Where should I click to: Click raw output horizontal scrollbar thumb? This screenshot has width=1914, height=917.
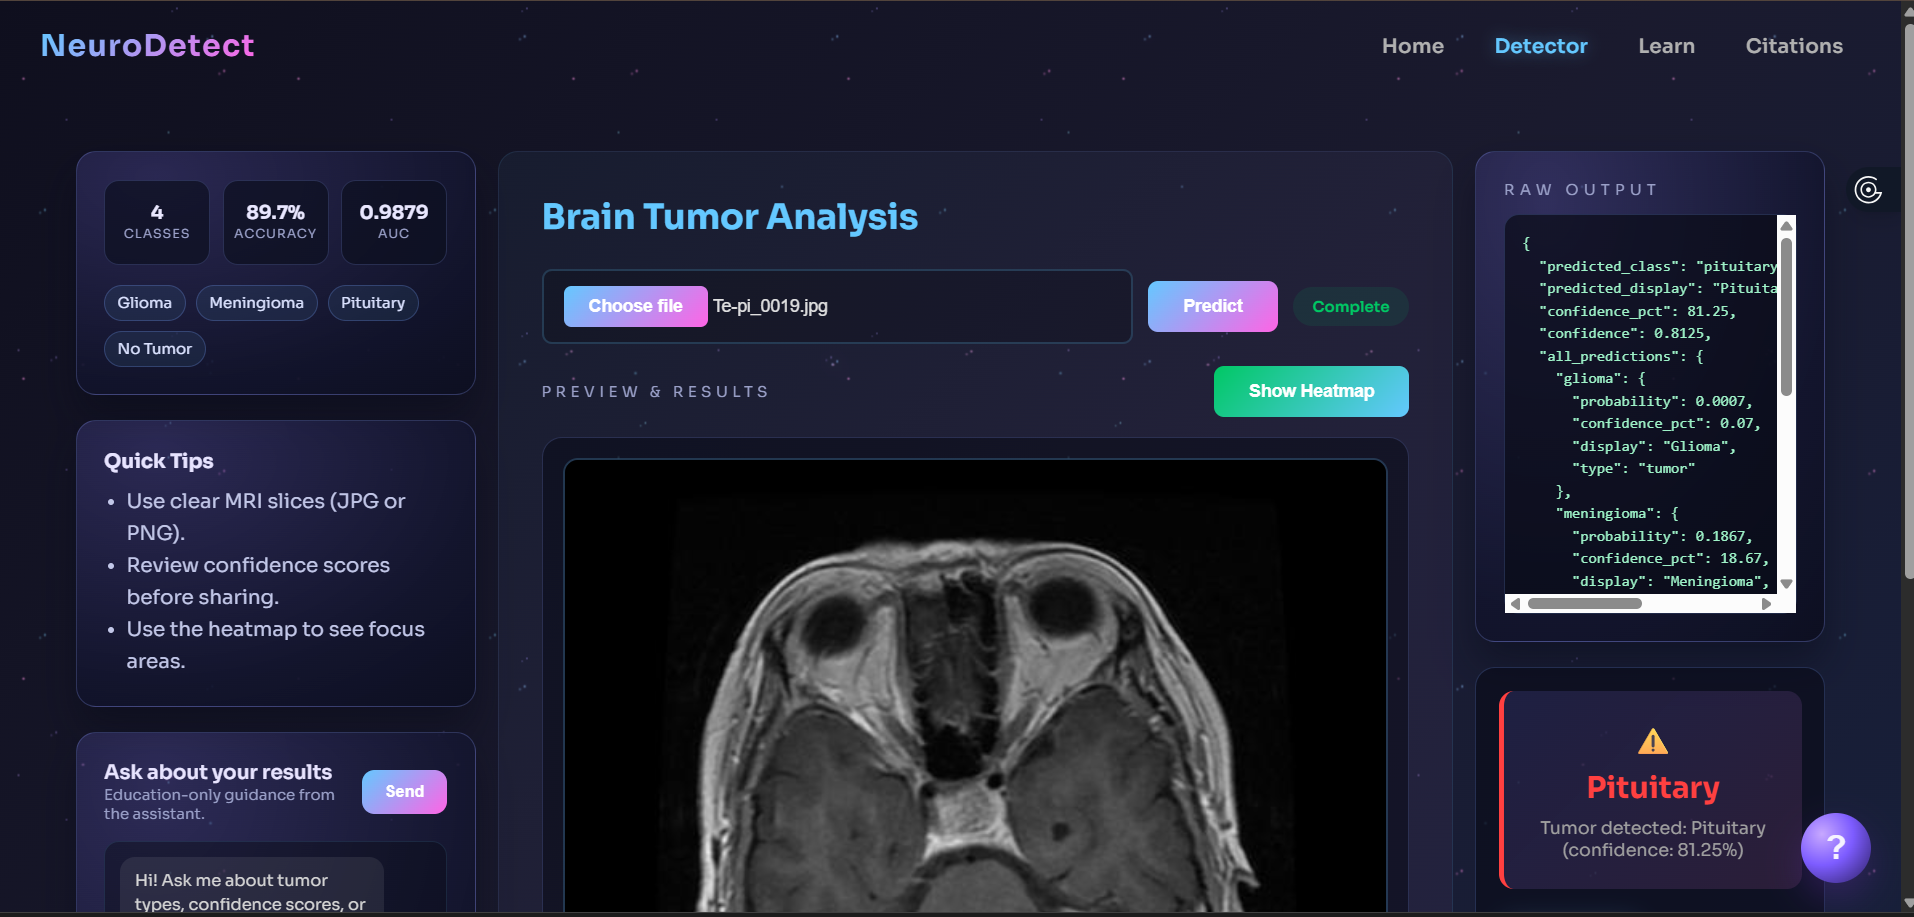[1584, 604]
